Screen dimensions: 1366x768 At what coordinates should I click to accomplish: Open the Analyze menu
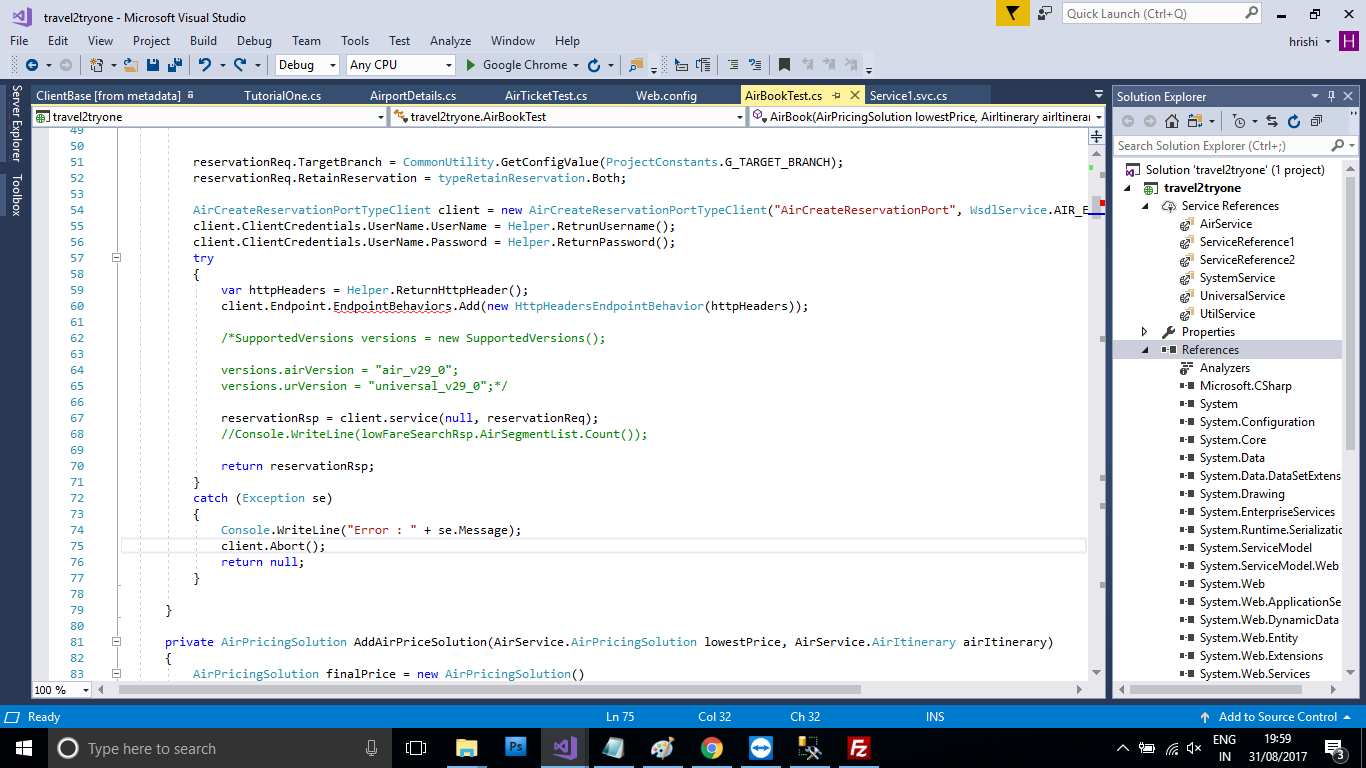point(450,41)
